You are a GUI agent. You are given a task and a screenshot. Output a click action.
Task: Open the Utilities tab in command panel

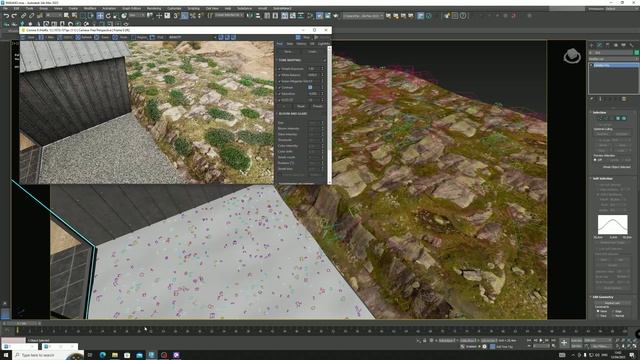coord(631,45)
